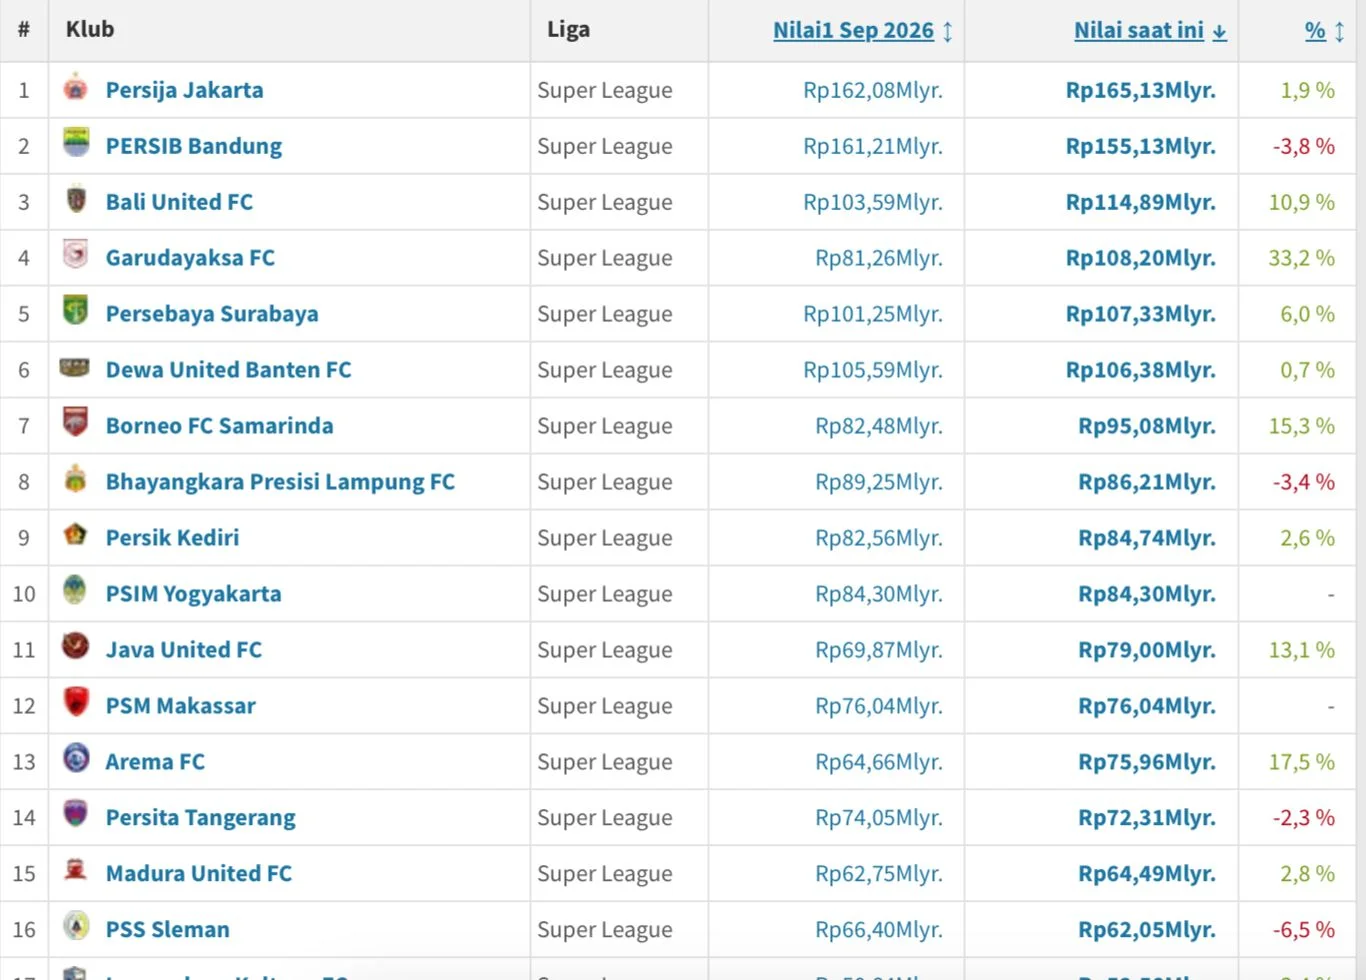Screen dimensions: 1366x980
Task: Click the PSS Sleman crest icon
Action: pos(75,927)
